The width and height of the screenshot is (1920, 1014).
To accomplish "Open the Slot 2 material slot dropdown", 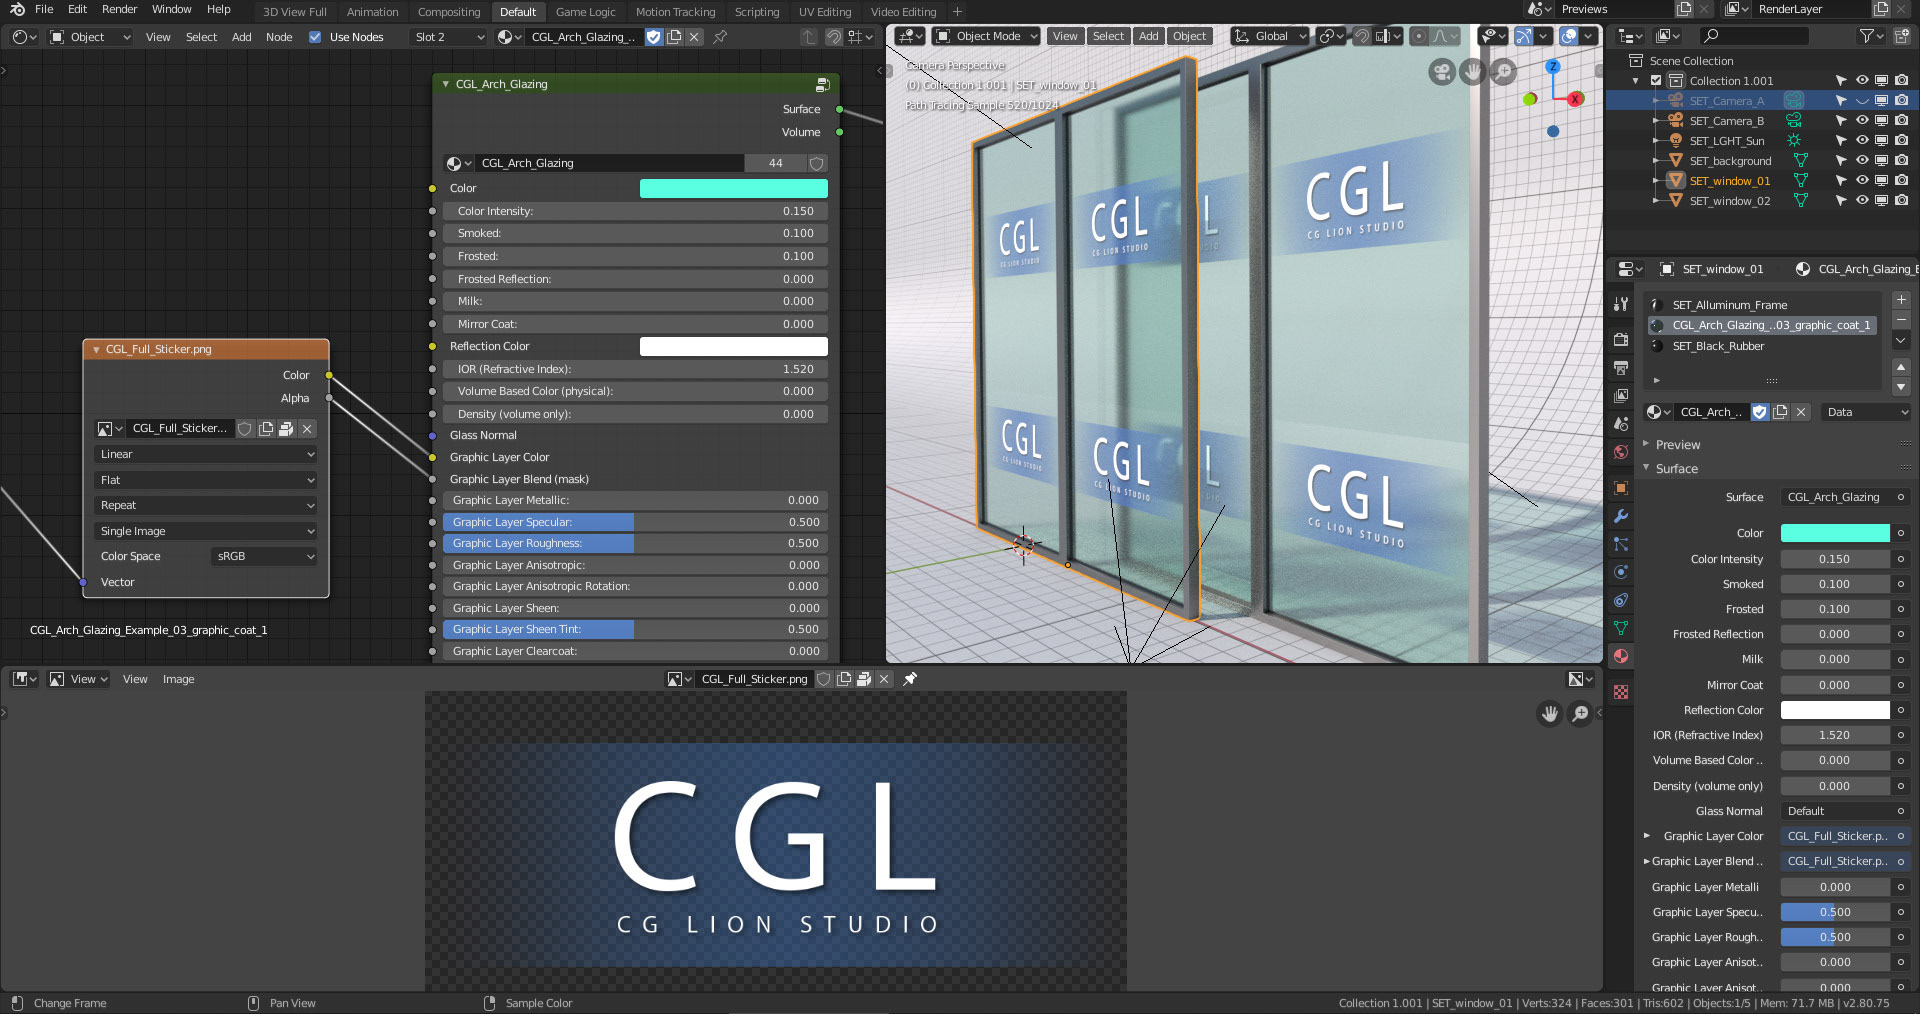I will (x=448, y=37).
